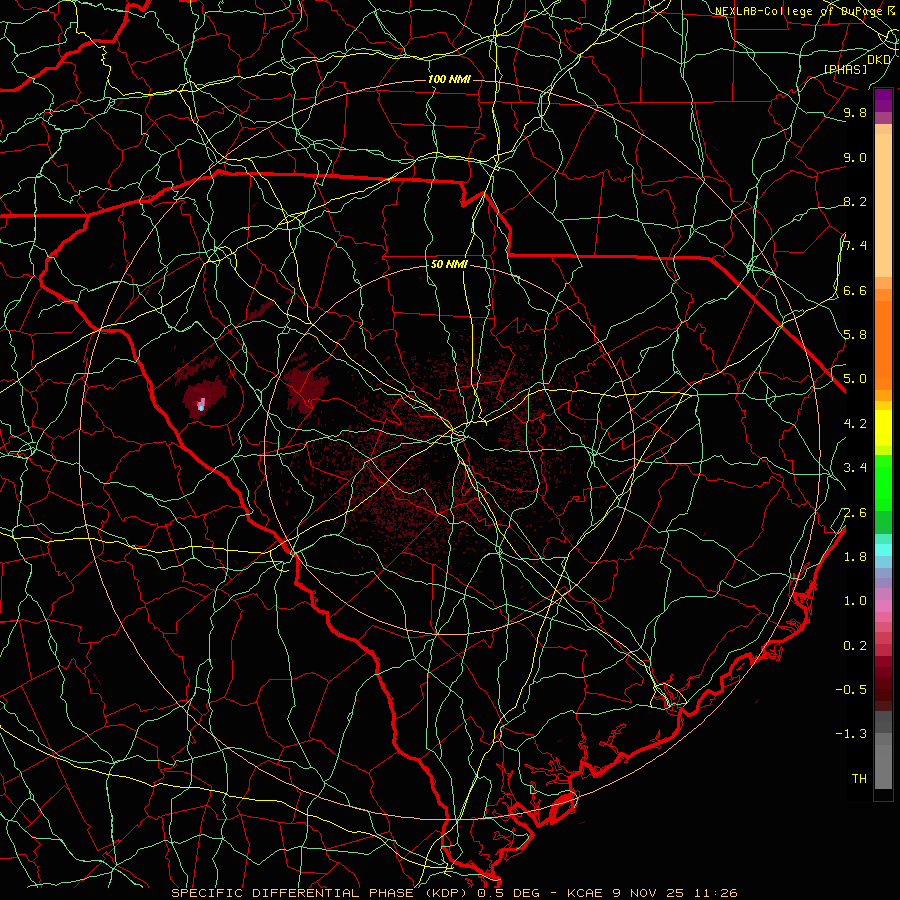Click the Specific Differential Phase caption at the bottom
This screenshot has height=900, width=900.
[455, 893]
